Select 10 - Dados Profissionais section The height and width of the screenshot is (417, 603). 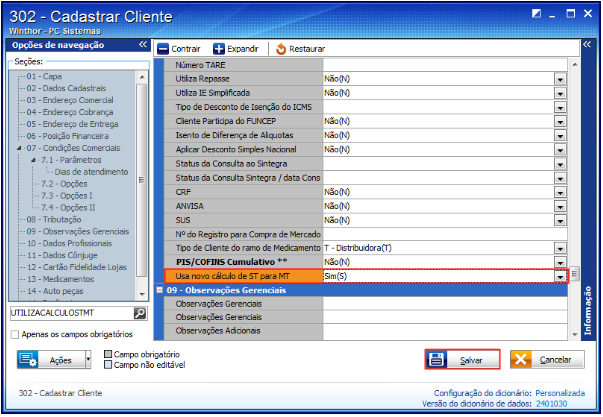click(69, 244)
